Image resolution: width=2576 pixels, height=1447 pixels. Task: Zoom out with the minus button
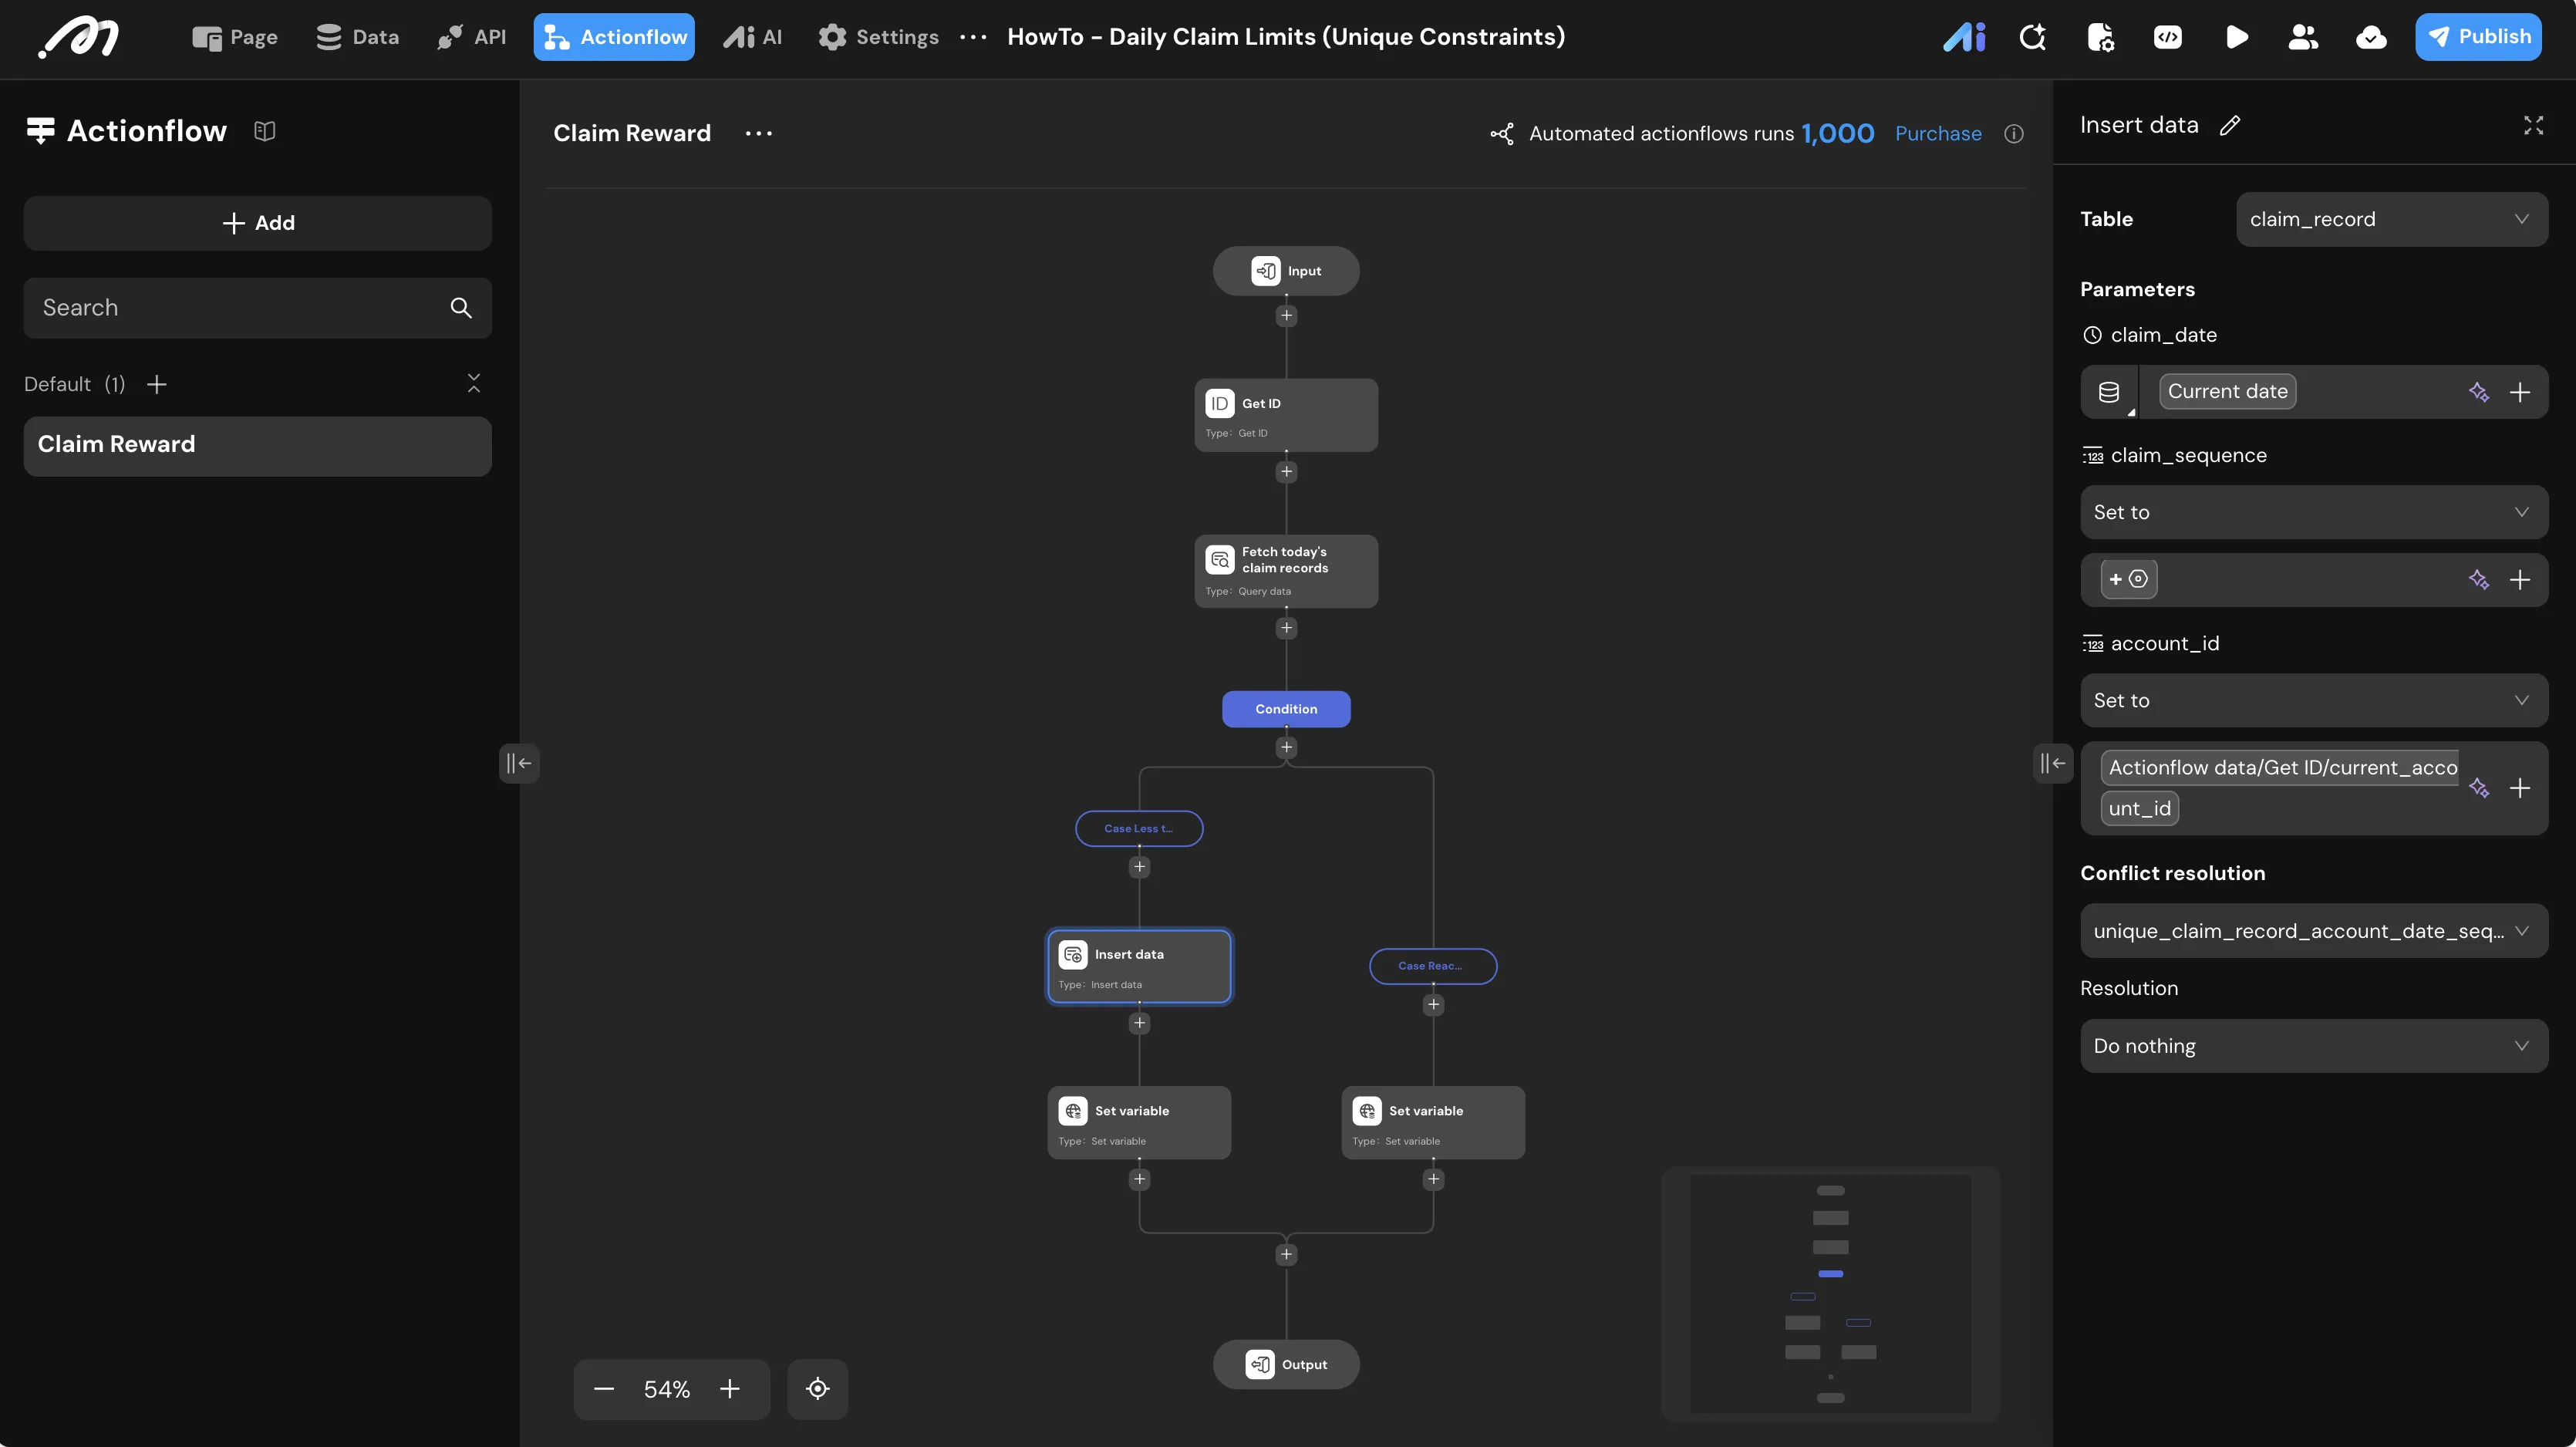click(604, 1389)
